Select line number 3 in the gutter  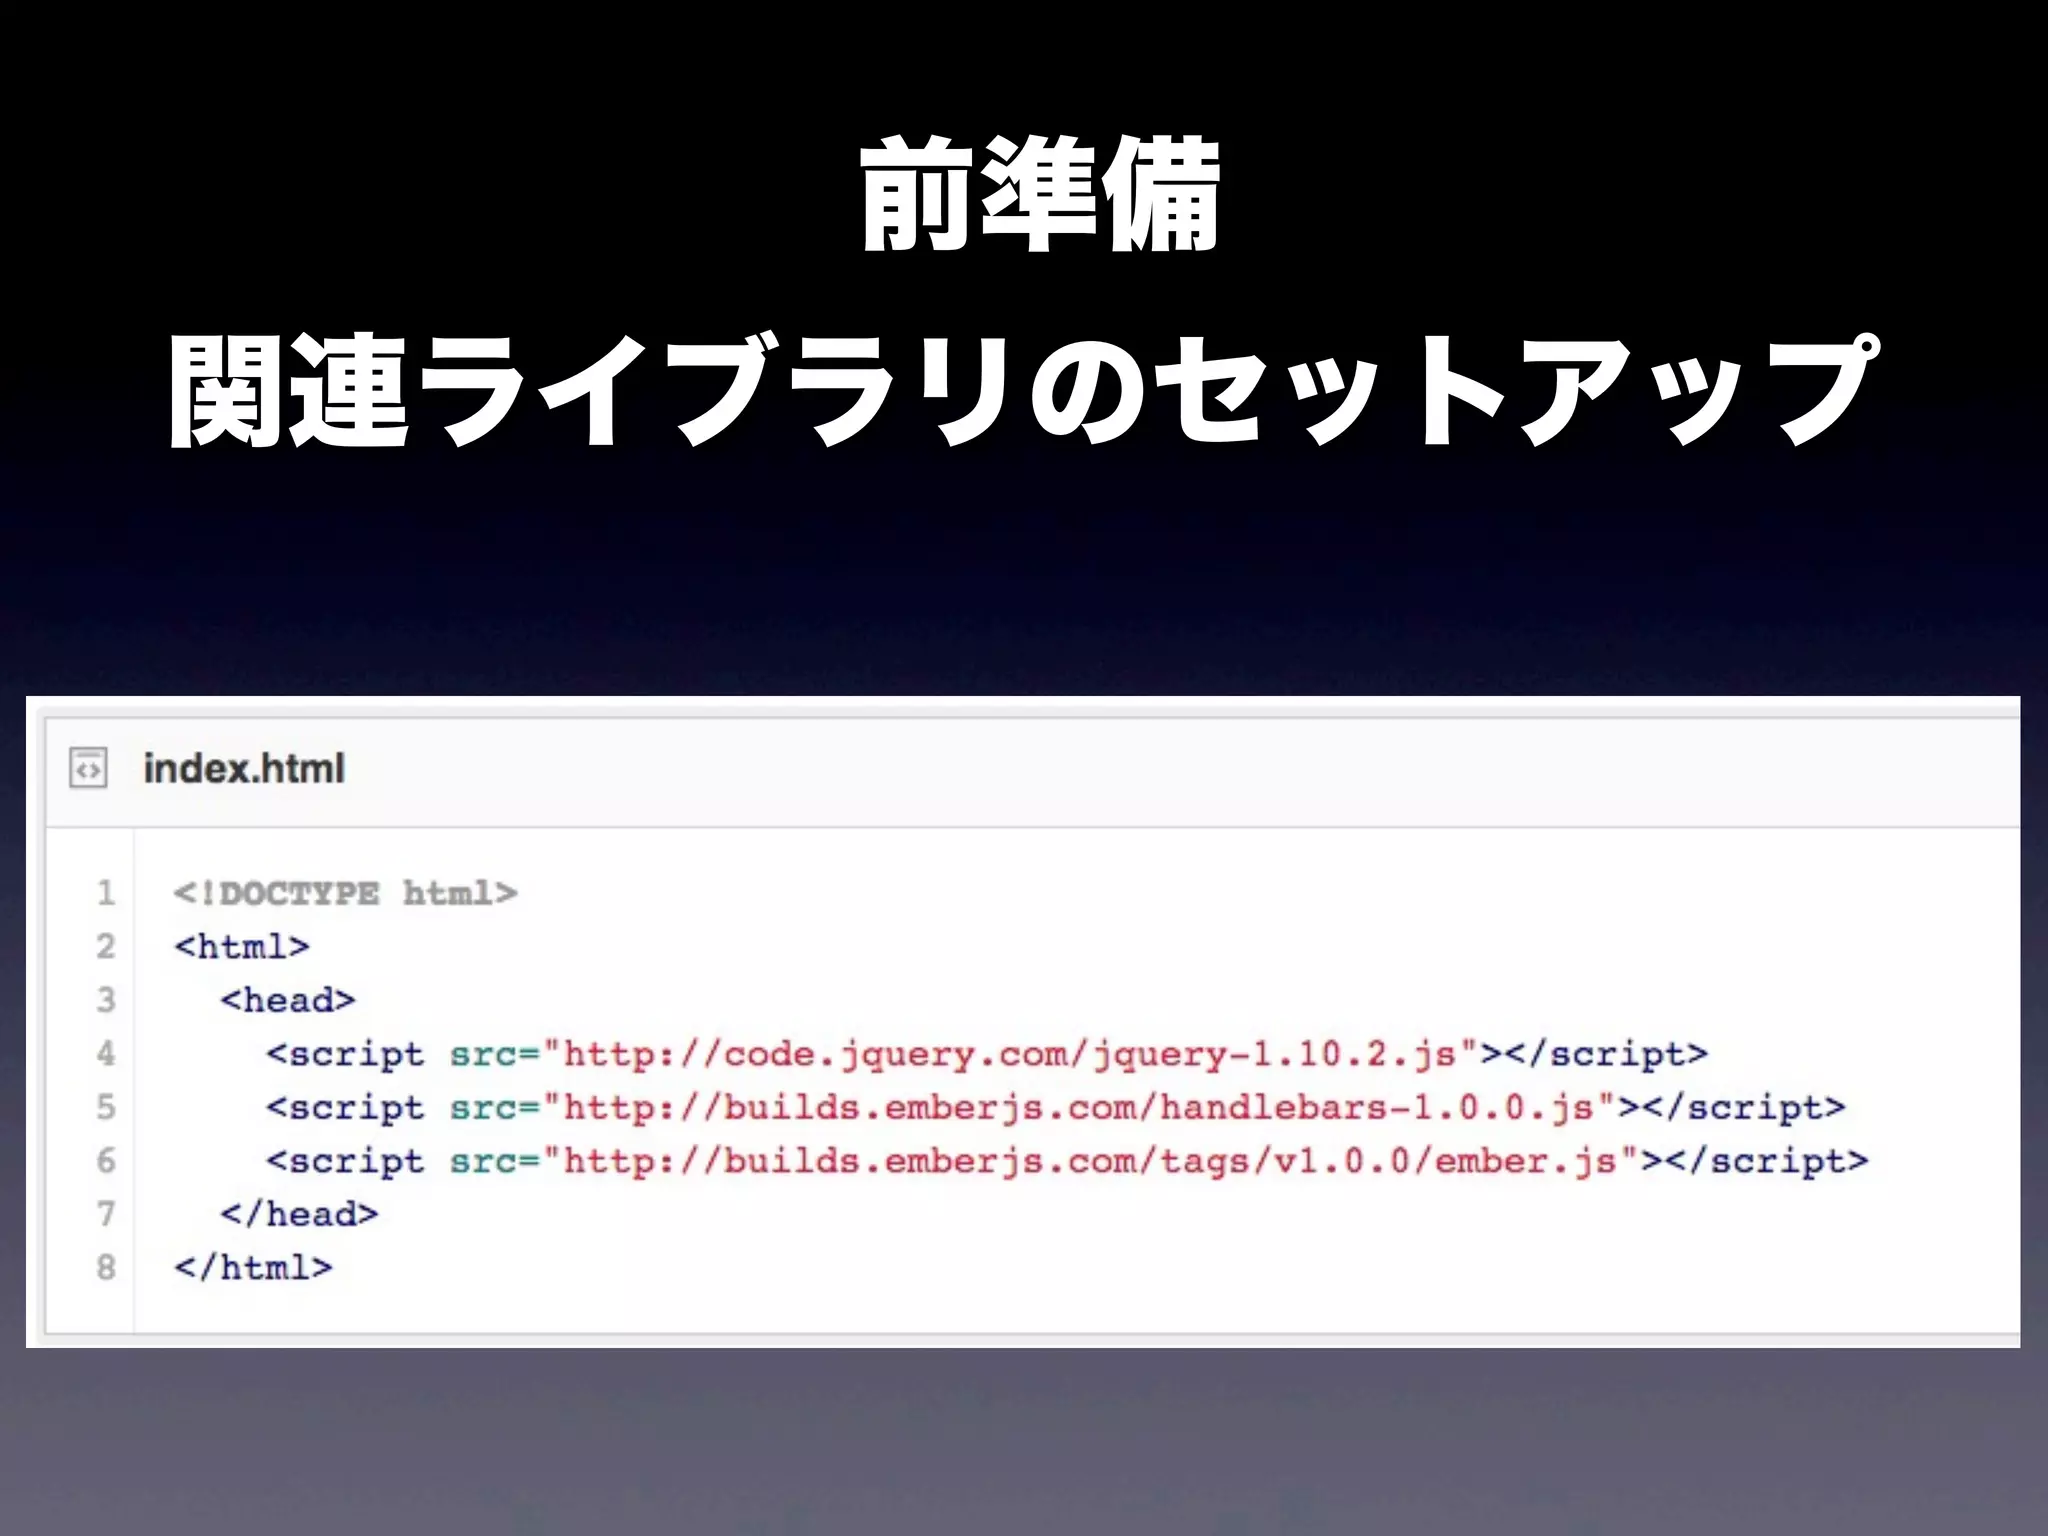(x=106, y=999)
